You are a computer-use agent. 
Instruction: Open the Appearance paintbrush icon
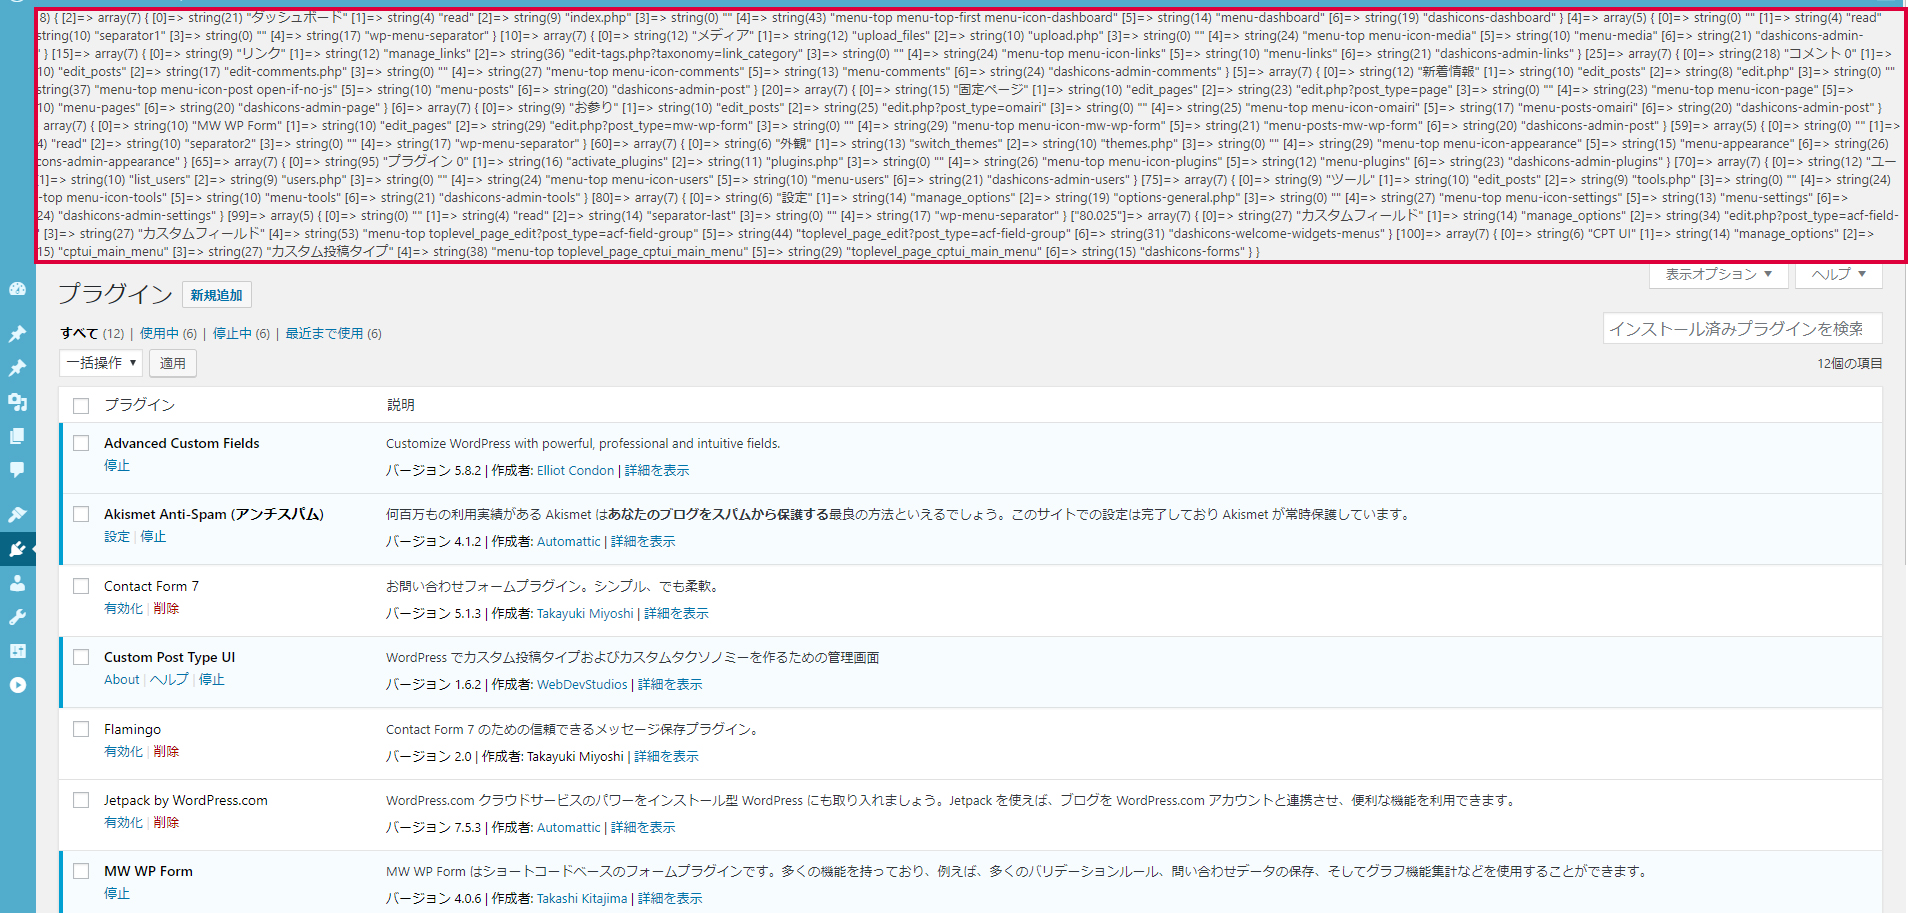tap(17, 514)
